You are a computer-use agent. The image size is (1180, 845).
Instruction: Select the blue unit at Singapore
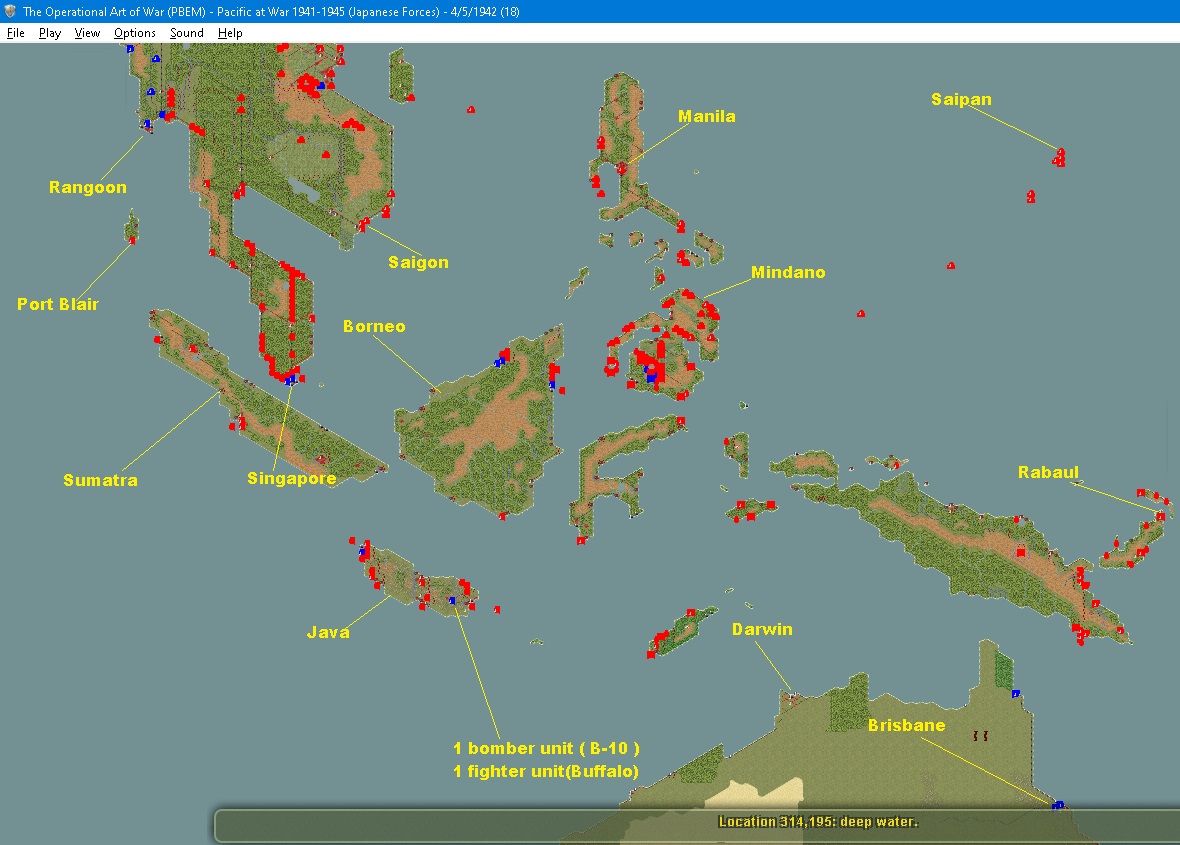pyautogui.click(x=290, y=381)
